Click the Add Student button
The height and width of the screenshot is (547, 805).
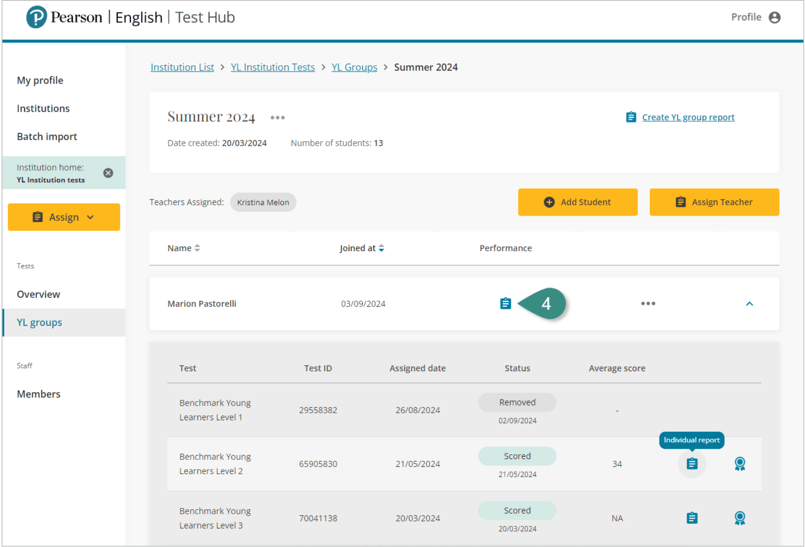577,202
